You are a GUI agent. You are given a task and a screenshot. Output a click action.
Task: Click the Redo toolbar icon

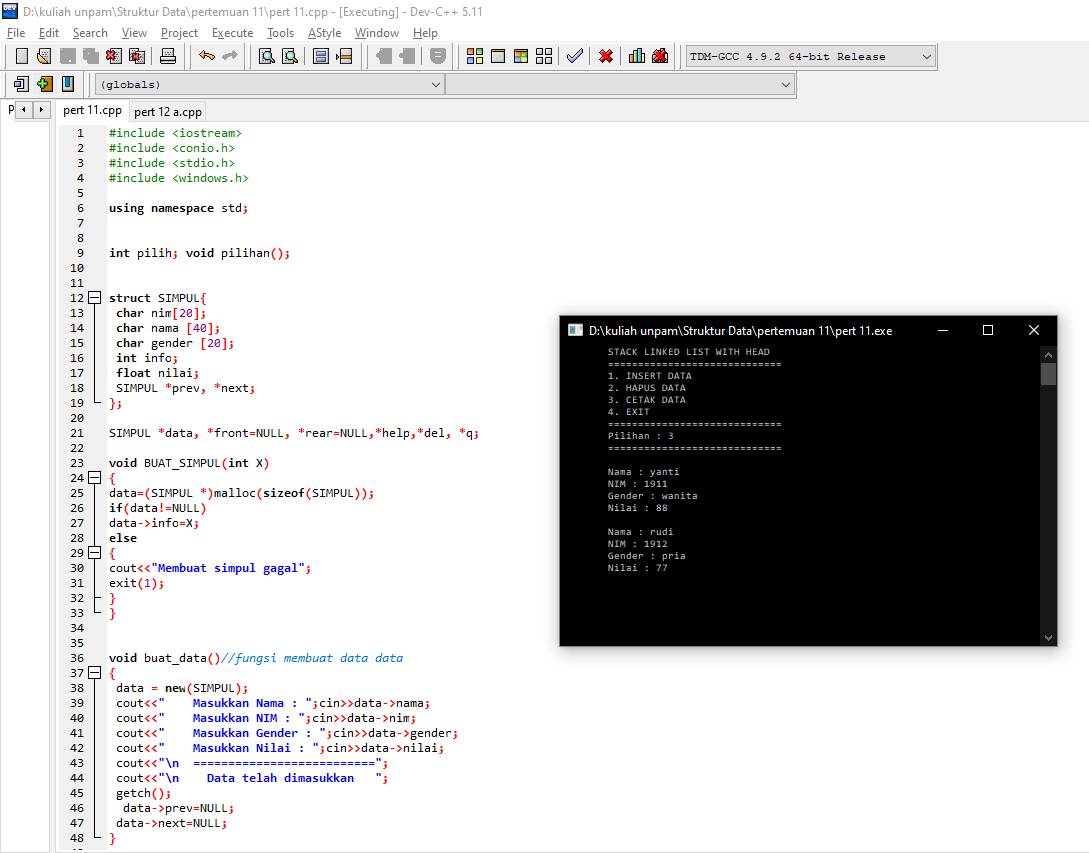point(230,56)
